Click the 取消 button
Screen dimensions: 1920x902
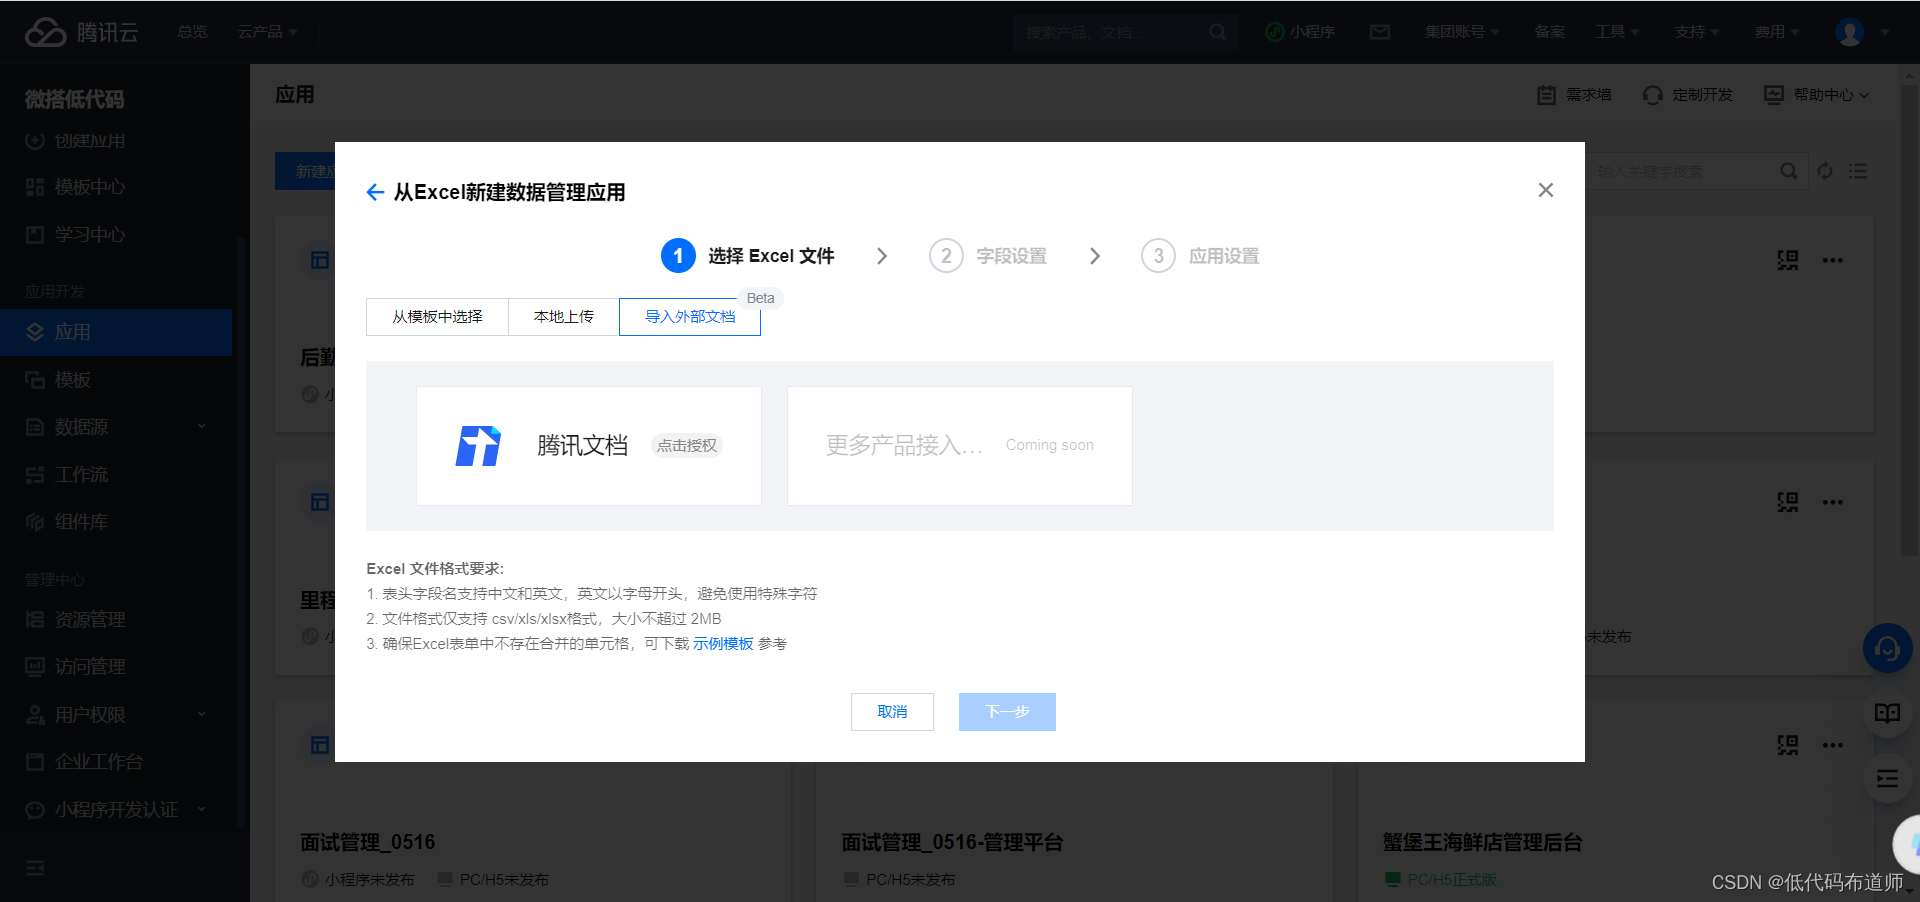(x=892, y=712)
